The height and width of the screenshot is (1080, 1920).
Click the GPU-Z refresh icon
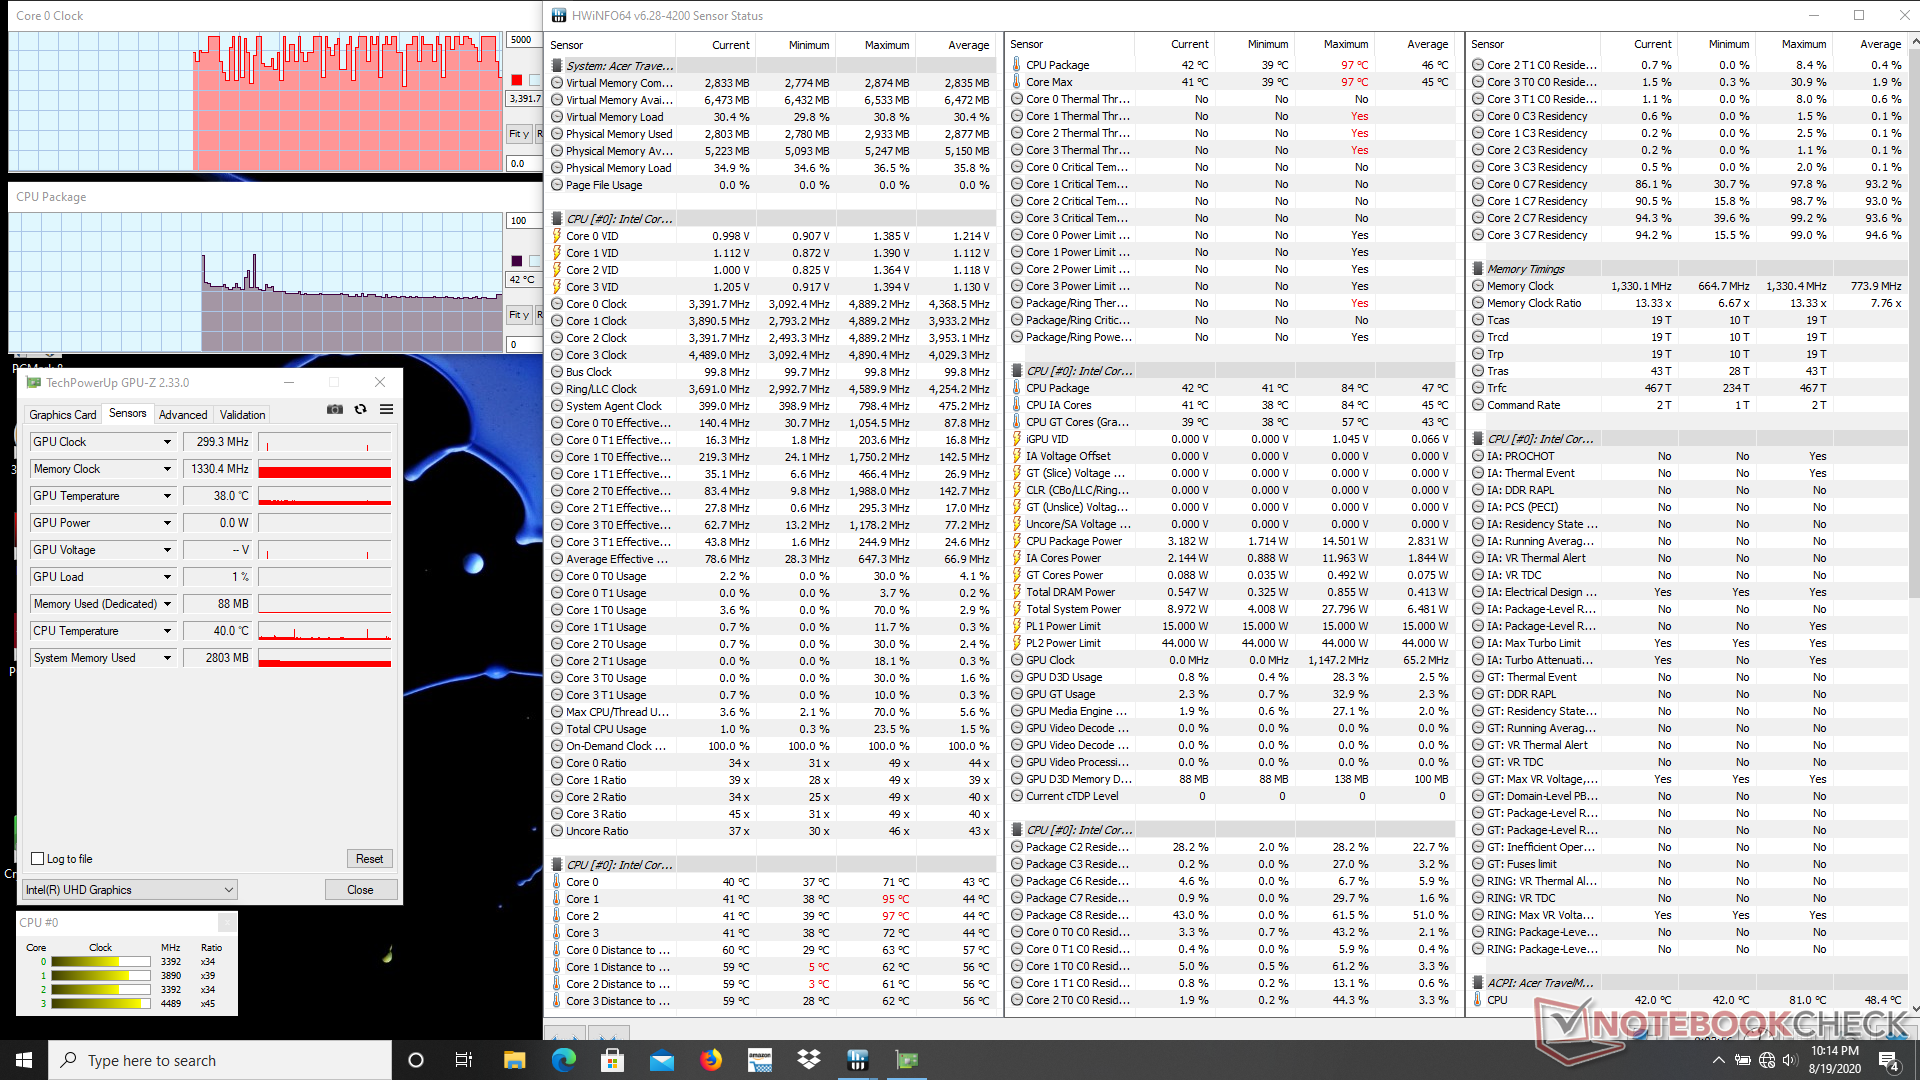click(360, 409)
